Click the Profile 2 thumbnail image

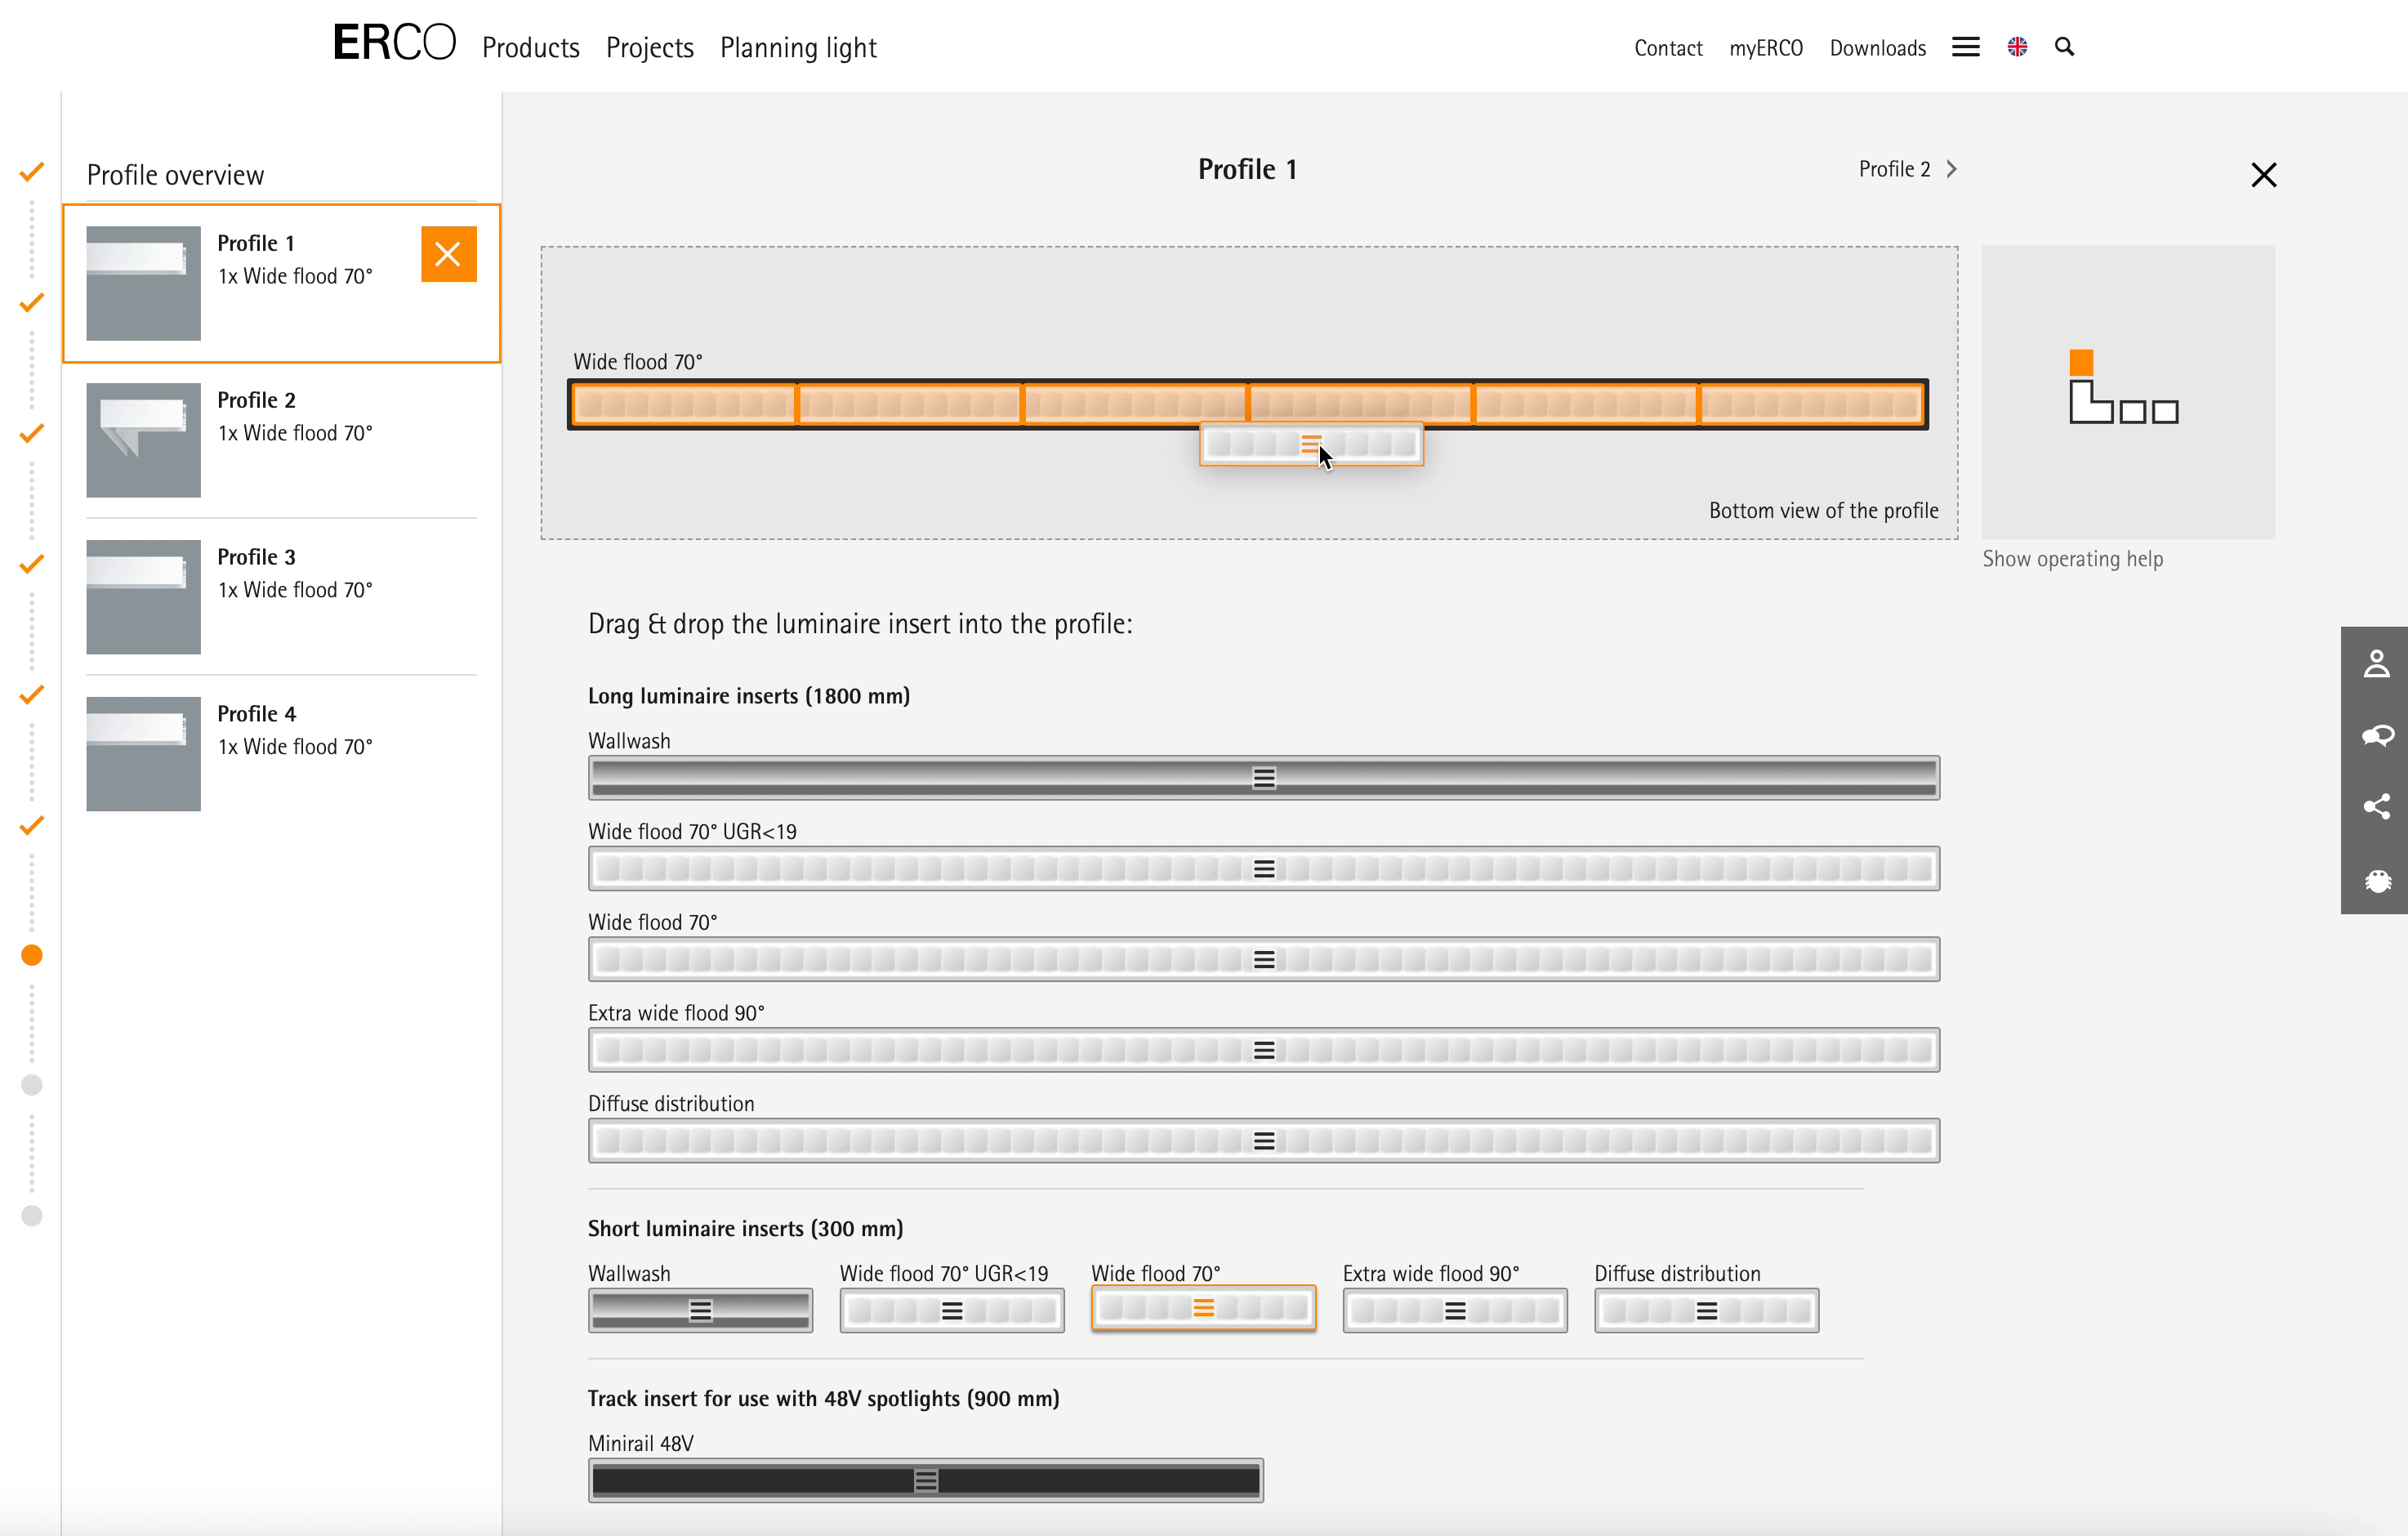coord(143,440)
